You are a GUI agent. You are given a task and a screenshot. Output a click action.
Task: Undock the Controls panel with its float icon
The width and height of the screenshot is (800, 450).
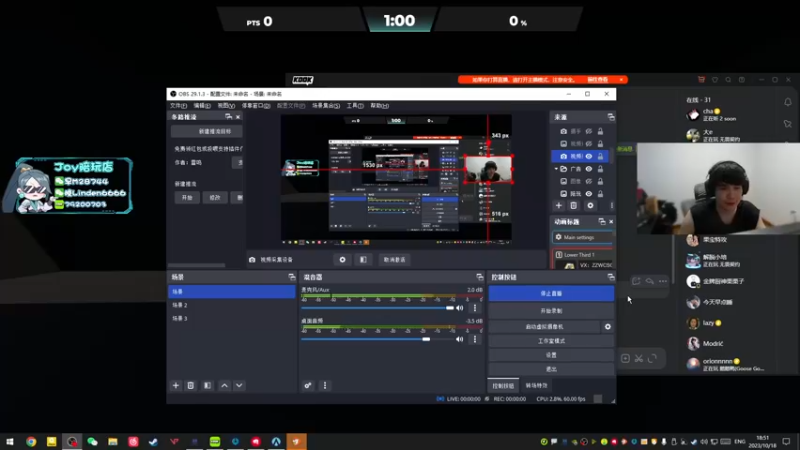tap(611, 277)
